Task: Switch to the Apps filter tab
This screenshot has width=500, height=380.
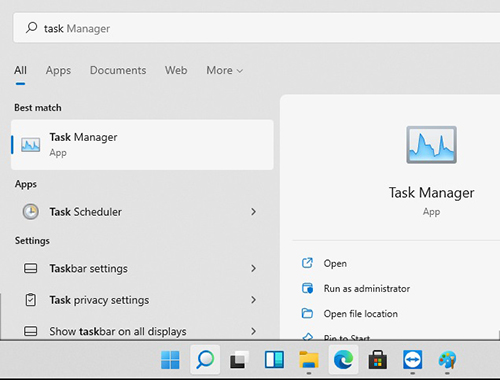Action: 58,70
